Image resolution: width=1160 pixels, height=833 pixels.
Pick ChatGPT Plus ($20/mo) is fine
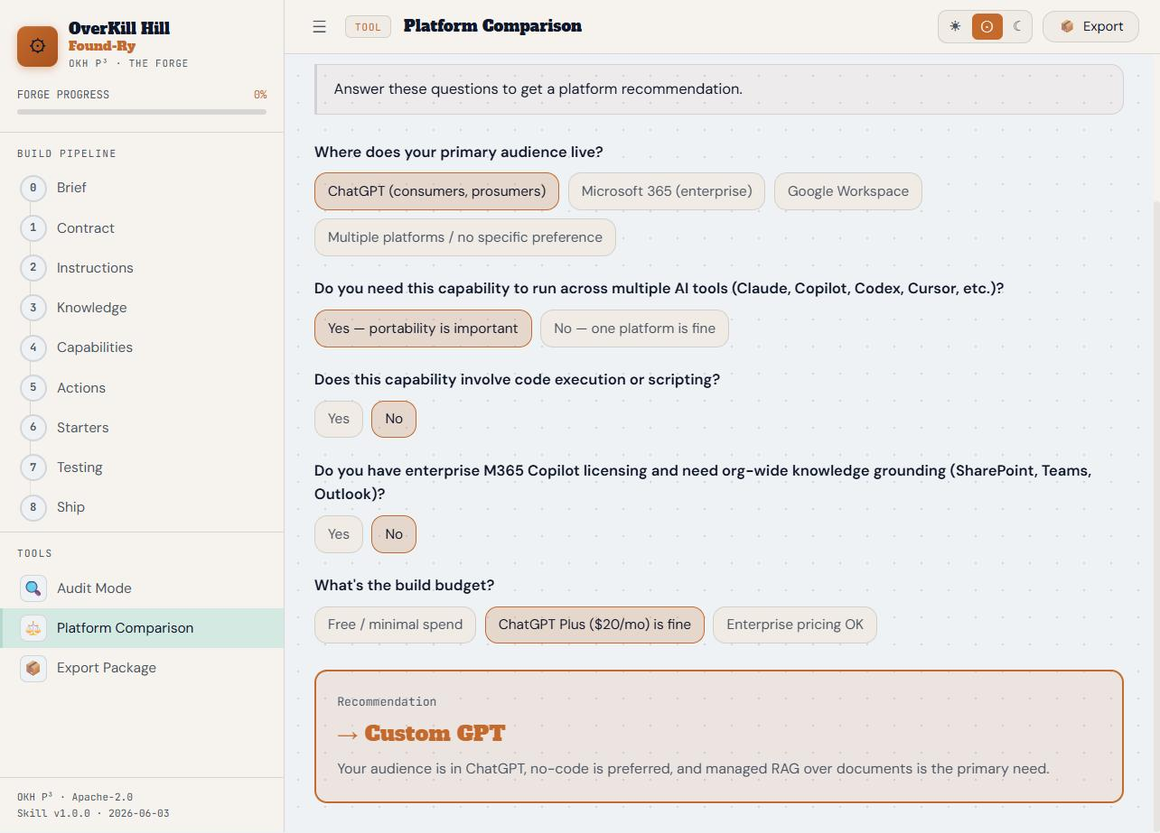[x=594, y=625]
